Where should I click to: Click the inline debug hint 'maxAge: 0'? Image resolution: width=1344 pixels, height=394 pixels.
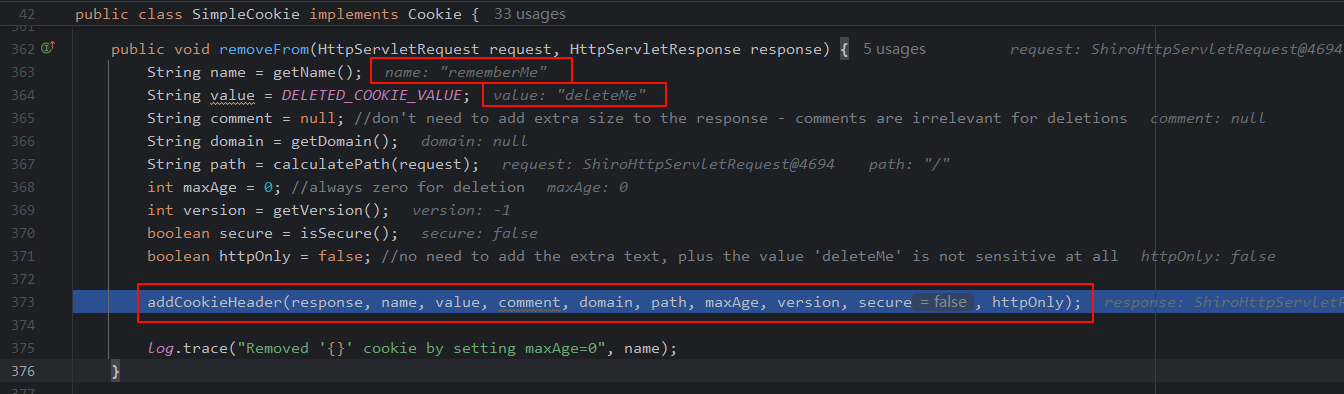(587, 187)
